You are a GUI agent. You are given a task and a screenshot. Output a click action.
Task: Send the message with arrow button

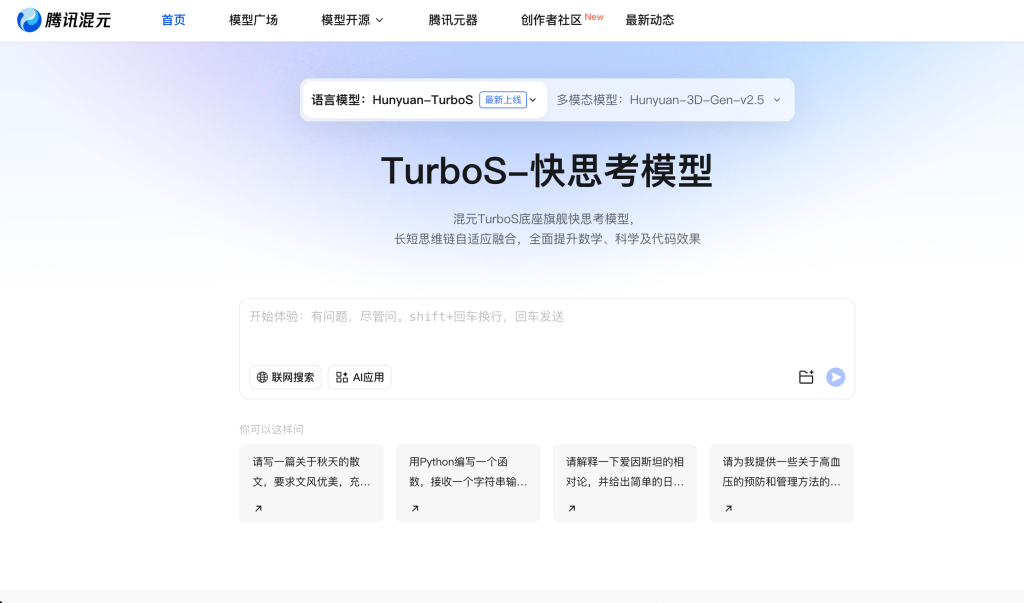point(835,377)
